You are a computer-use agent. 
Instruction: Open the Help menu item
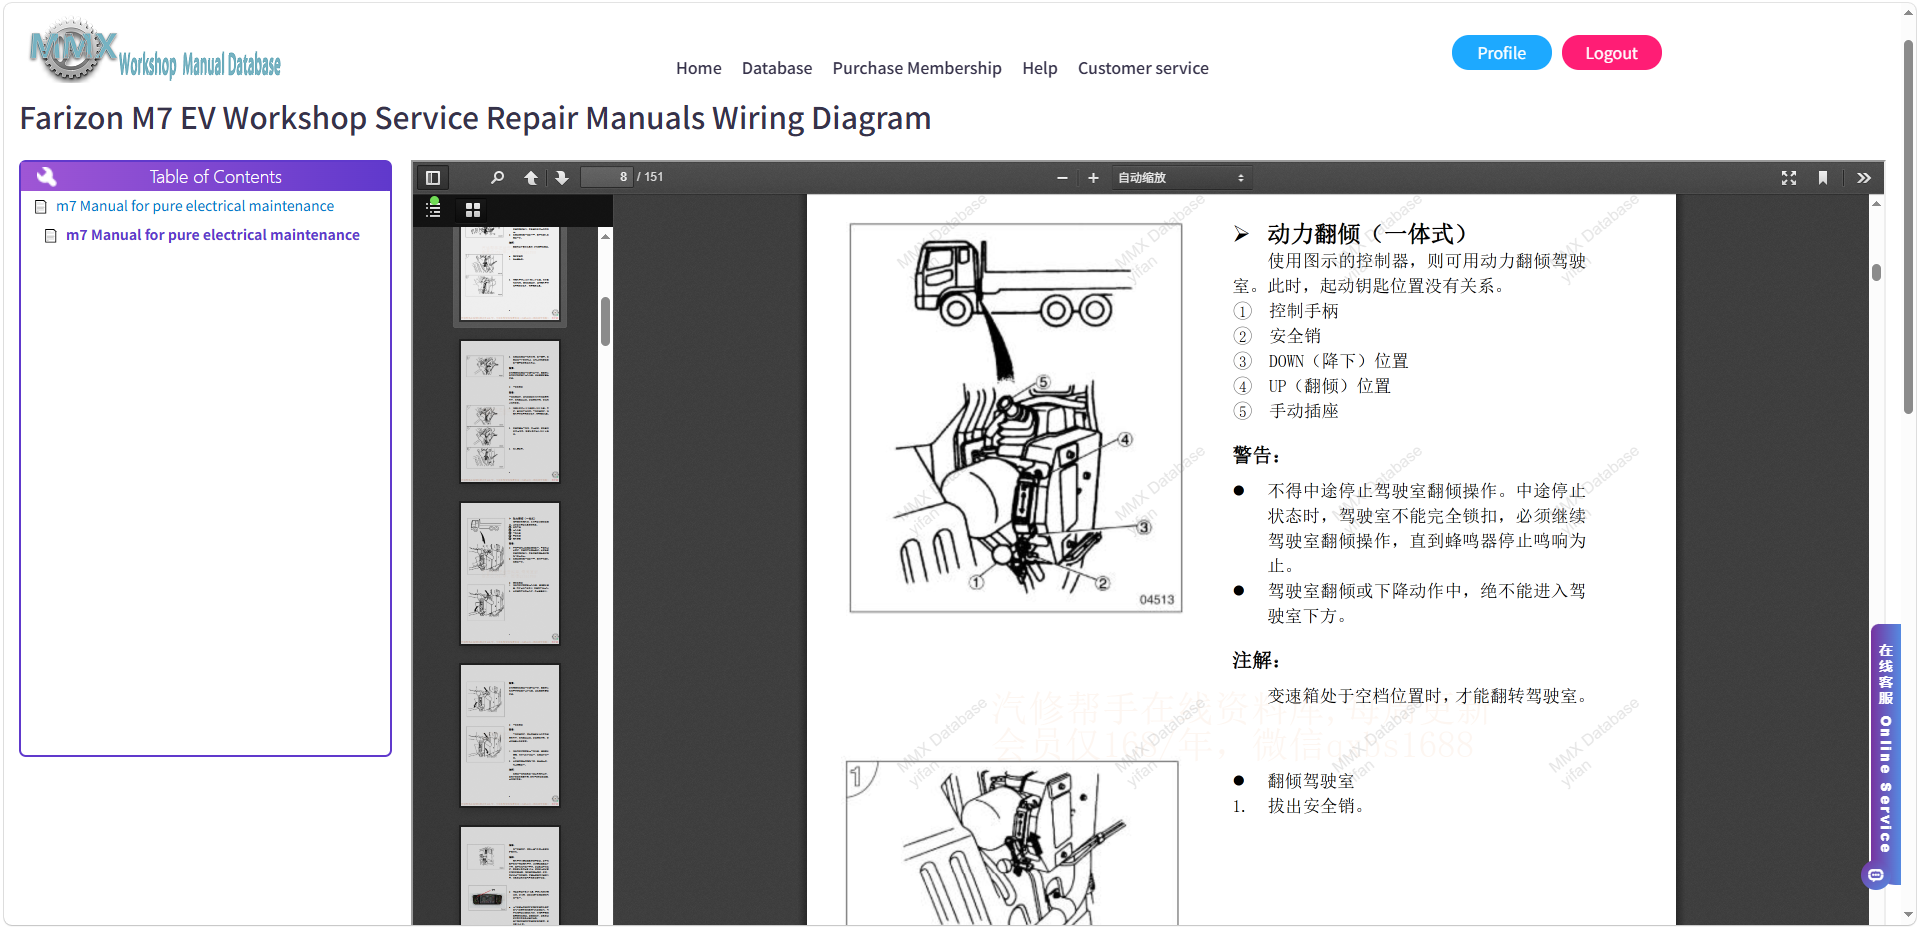[1040, 68]
